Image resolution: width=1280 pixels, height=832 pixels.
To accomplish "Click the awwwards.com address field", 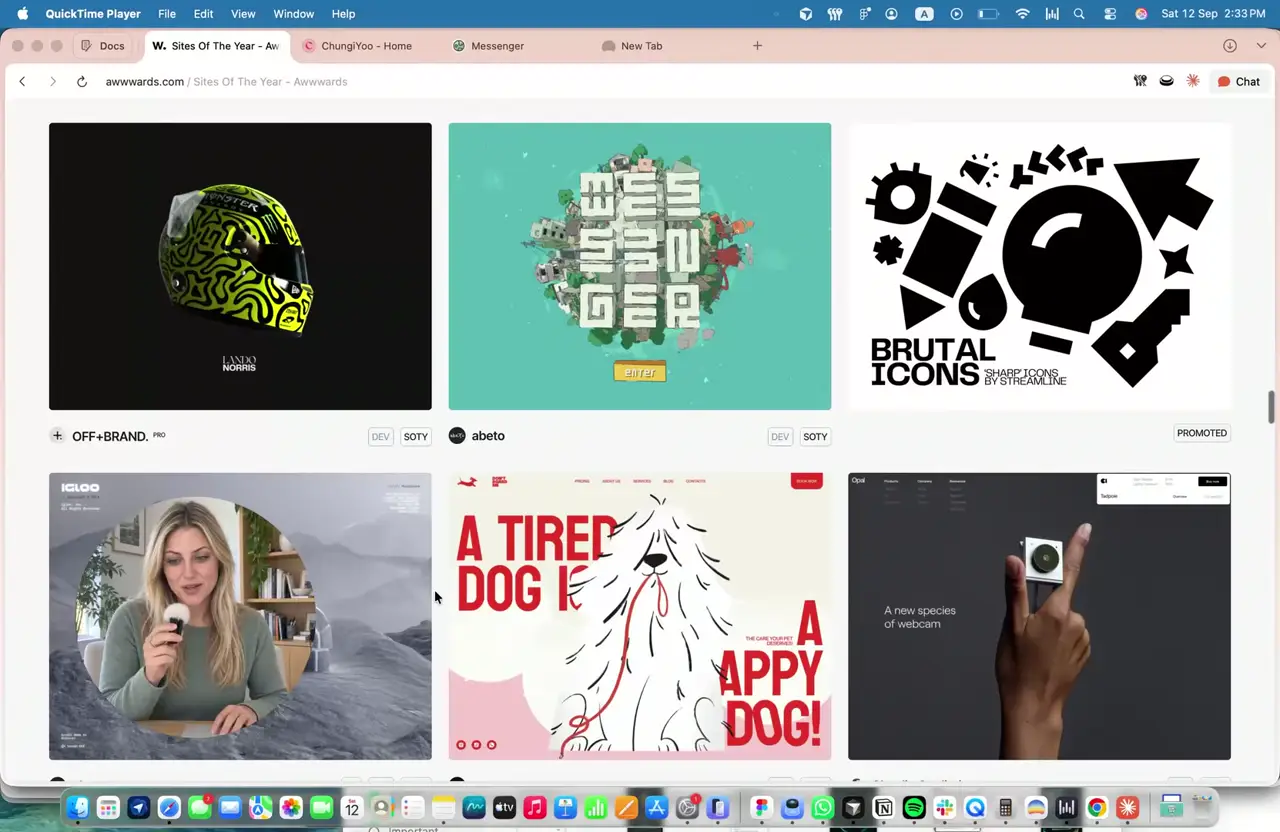I will [226, 82].
